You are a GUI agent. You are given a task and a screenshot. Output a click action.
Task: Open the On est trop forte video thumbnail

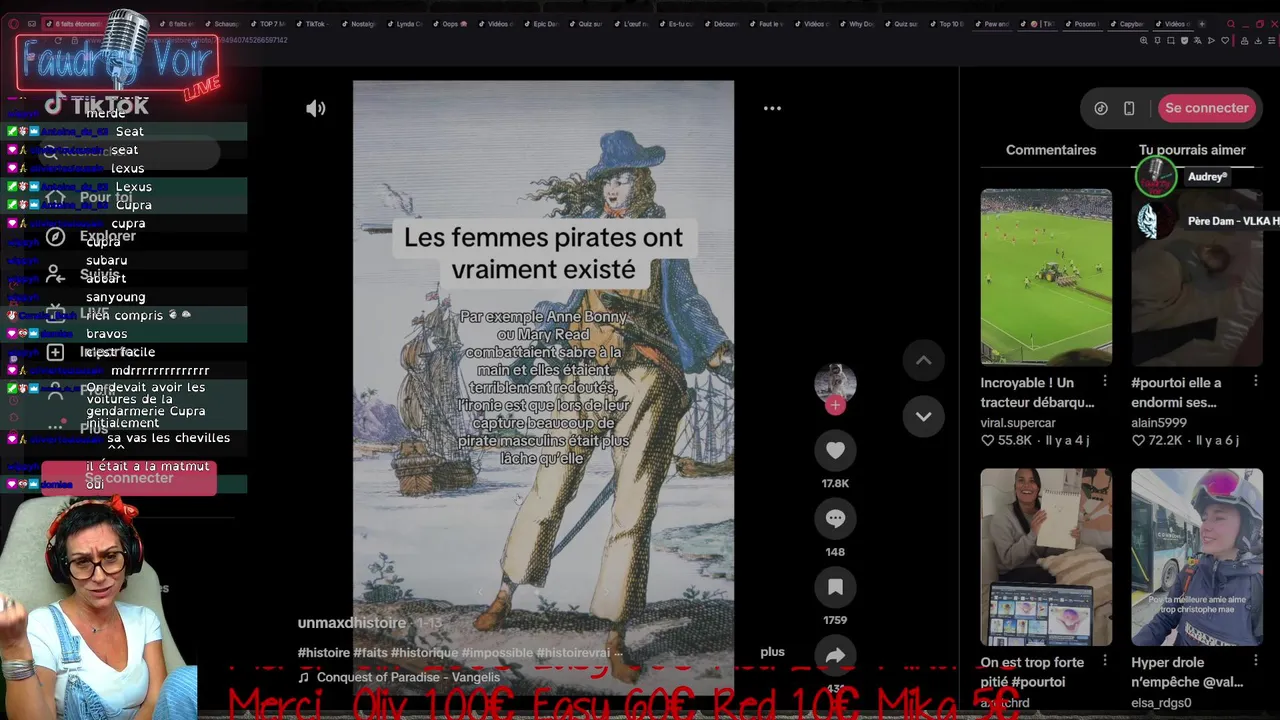(x=1046, y=557)
